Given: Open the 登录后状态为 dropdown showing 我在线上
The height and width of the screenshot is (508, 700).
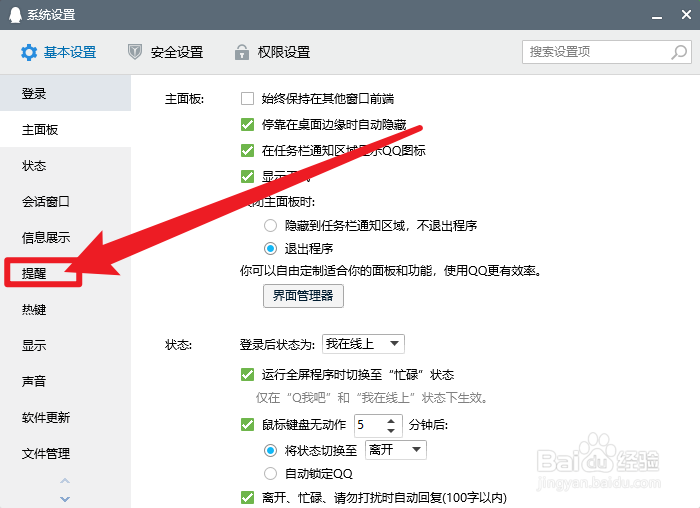Looking at the screenshot, I should pyautogui.click(x=363, y=344).
